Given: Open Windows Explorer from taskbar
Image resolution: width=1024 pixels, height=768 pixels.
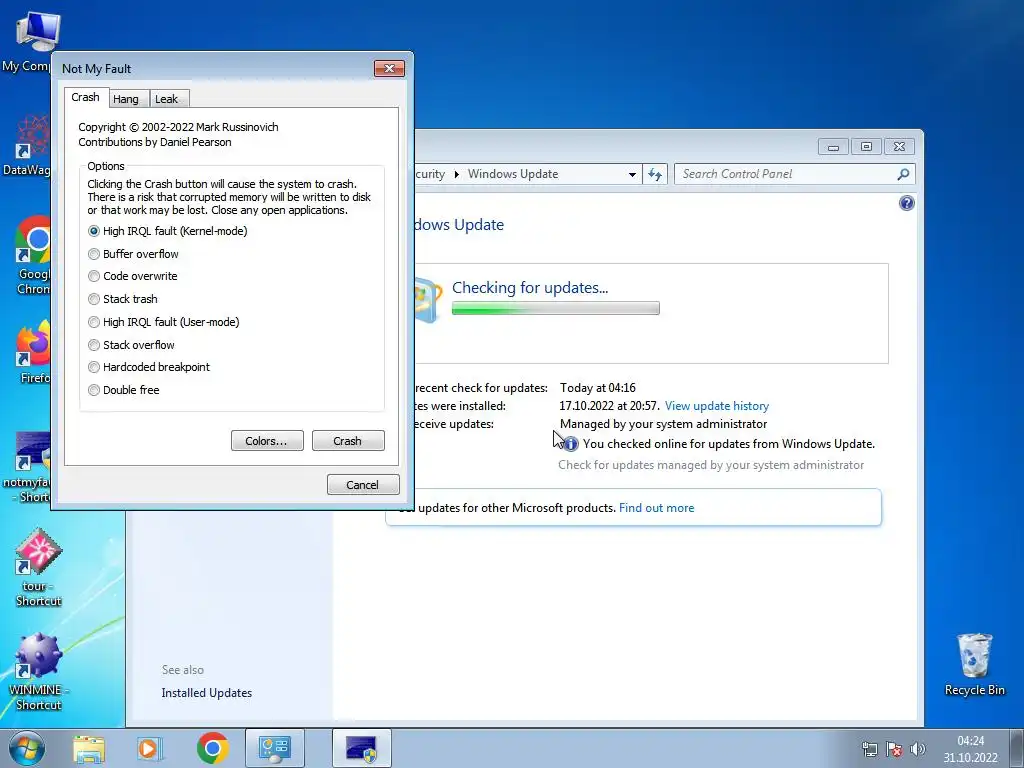Looking at the screenshot, I should [x=89, y=748].
